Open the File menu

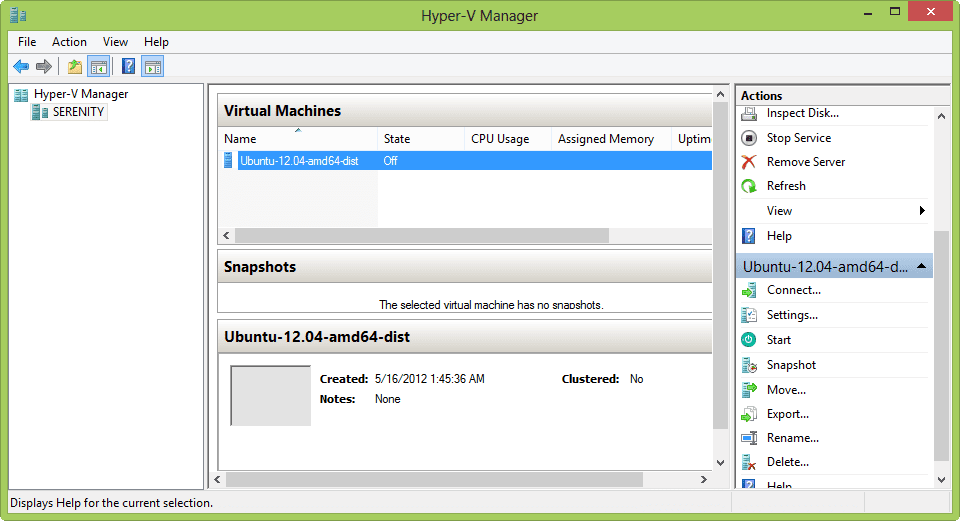[x=27, y=42]
